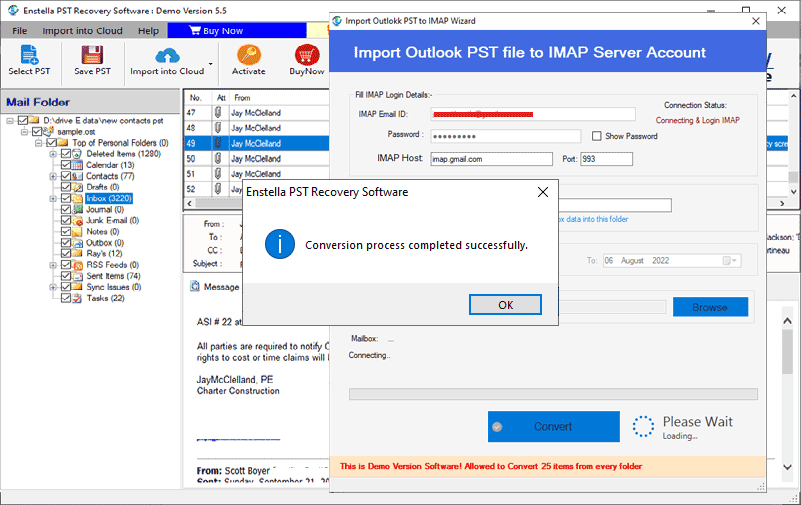Viewport: 801px width, 505px height.
Task: Close the Conversion completed message dialog
Action: coord(543,192)
